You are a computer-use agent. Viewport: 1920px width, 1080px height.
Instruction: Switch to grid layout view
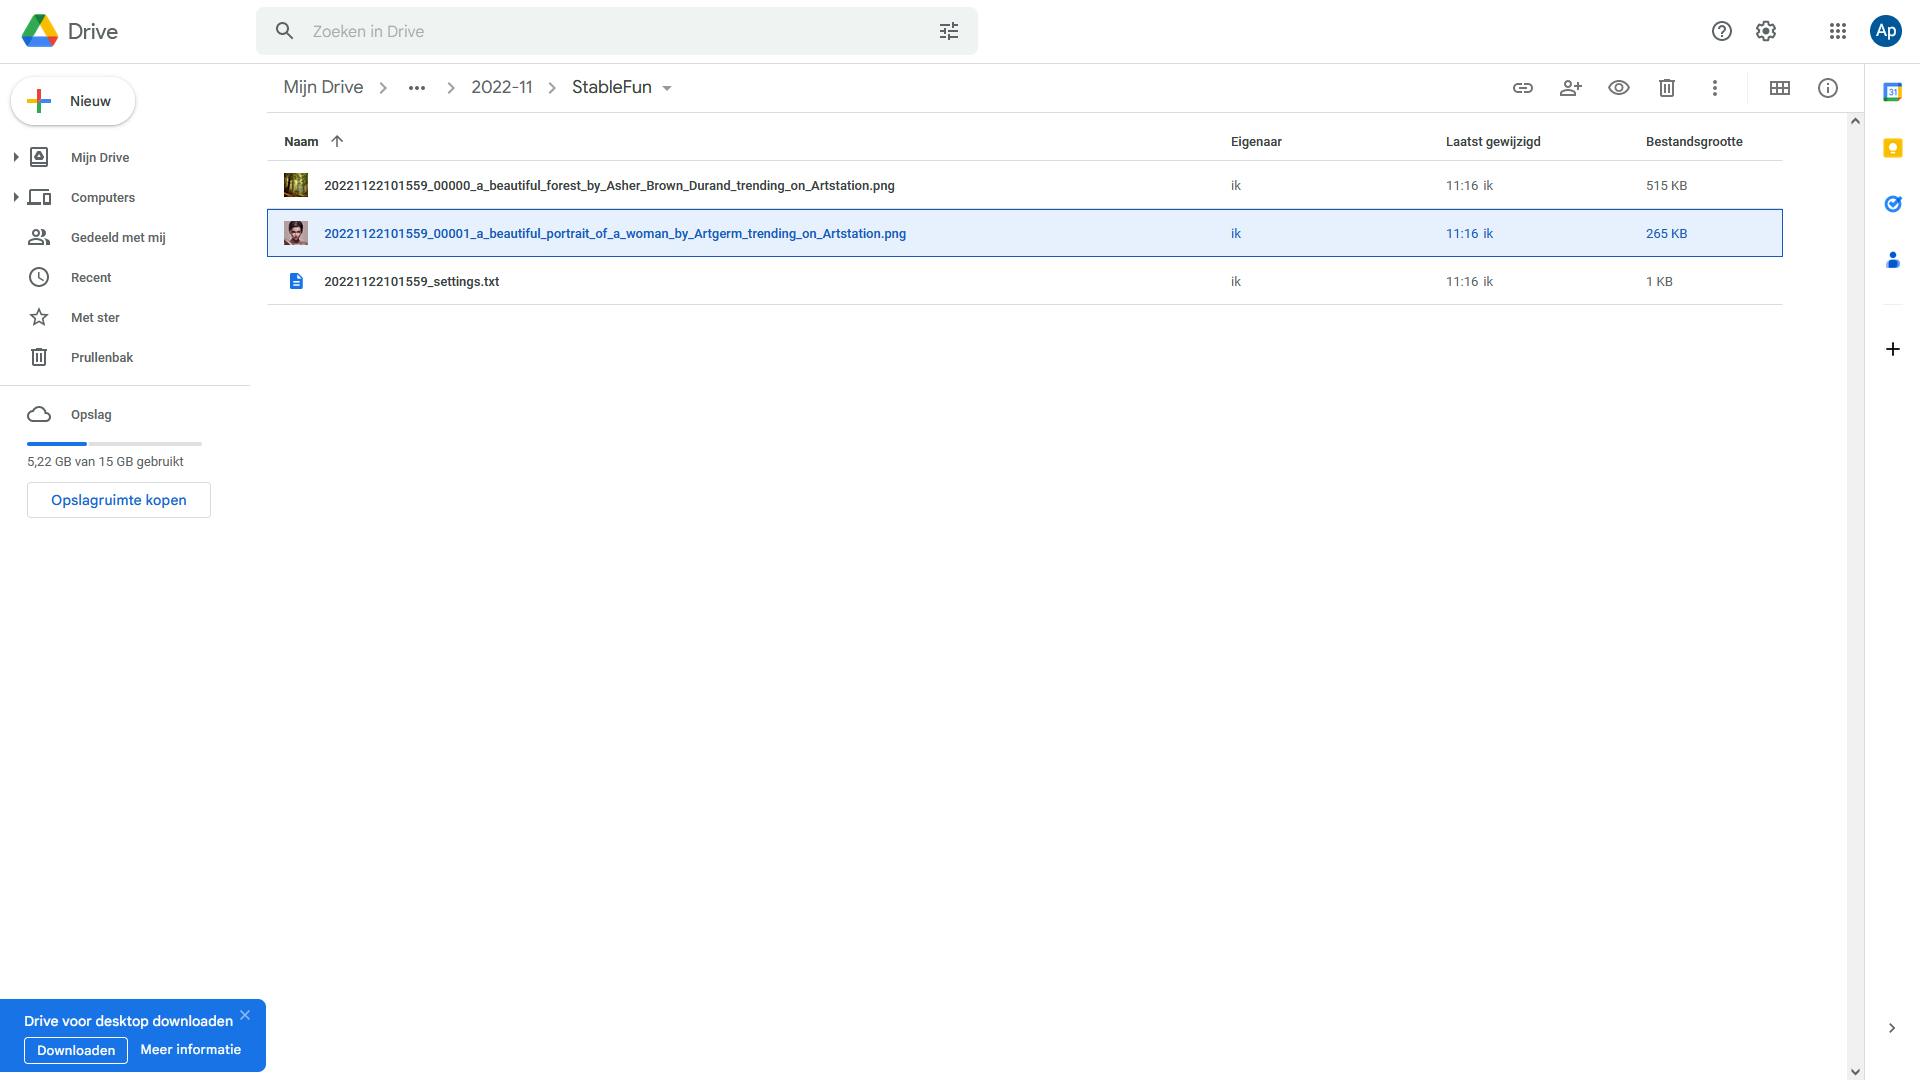1780,88
